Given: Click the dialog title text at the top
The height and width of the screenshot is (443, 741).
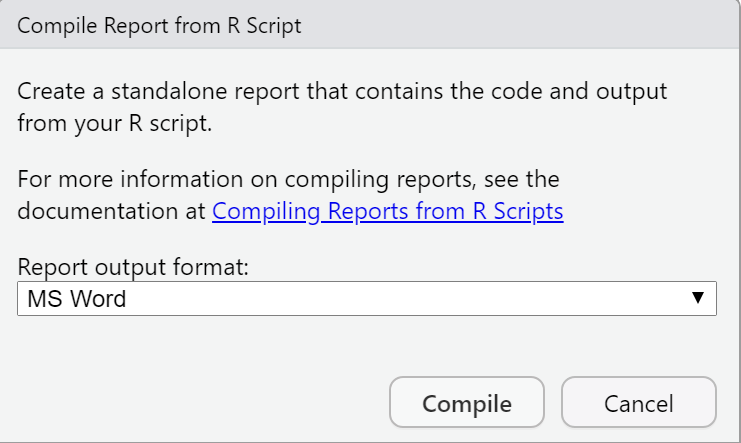Looking at the screenshot, I should tap(159, 26).
